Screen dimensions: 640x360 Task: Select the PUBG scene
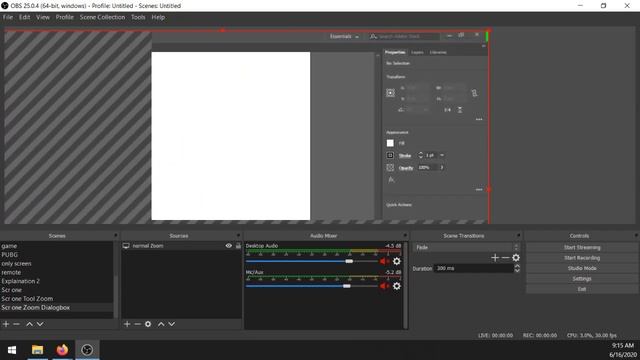point(57,255)
